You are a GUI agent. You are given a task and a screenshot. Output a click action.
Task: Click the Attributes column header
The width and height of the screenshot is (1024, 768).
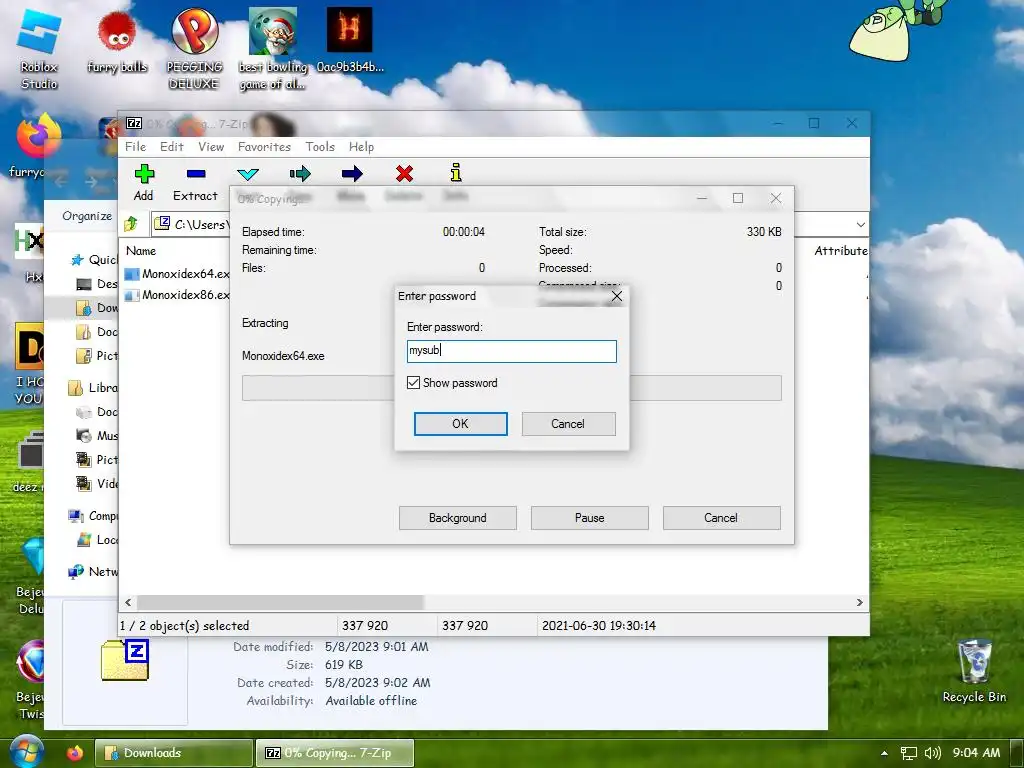(841, 251)
